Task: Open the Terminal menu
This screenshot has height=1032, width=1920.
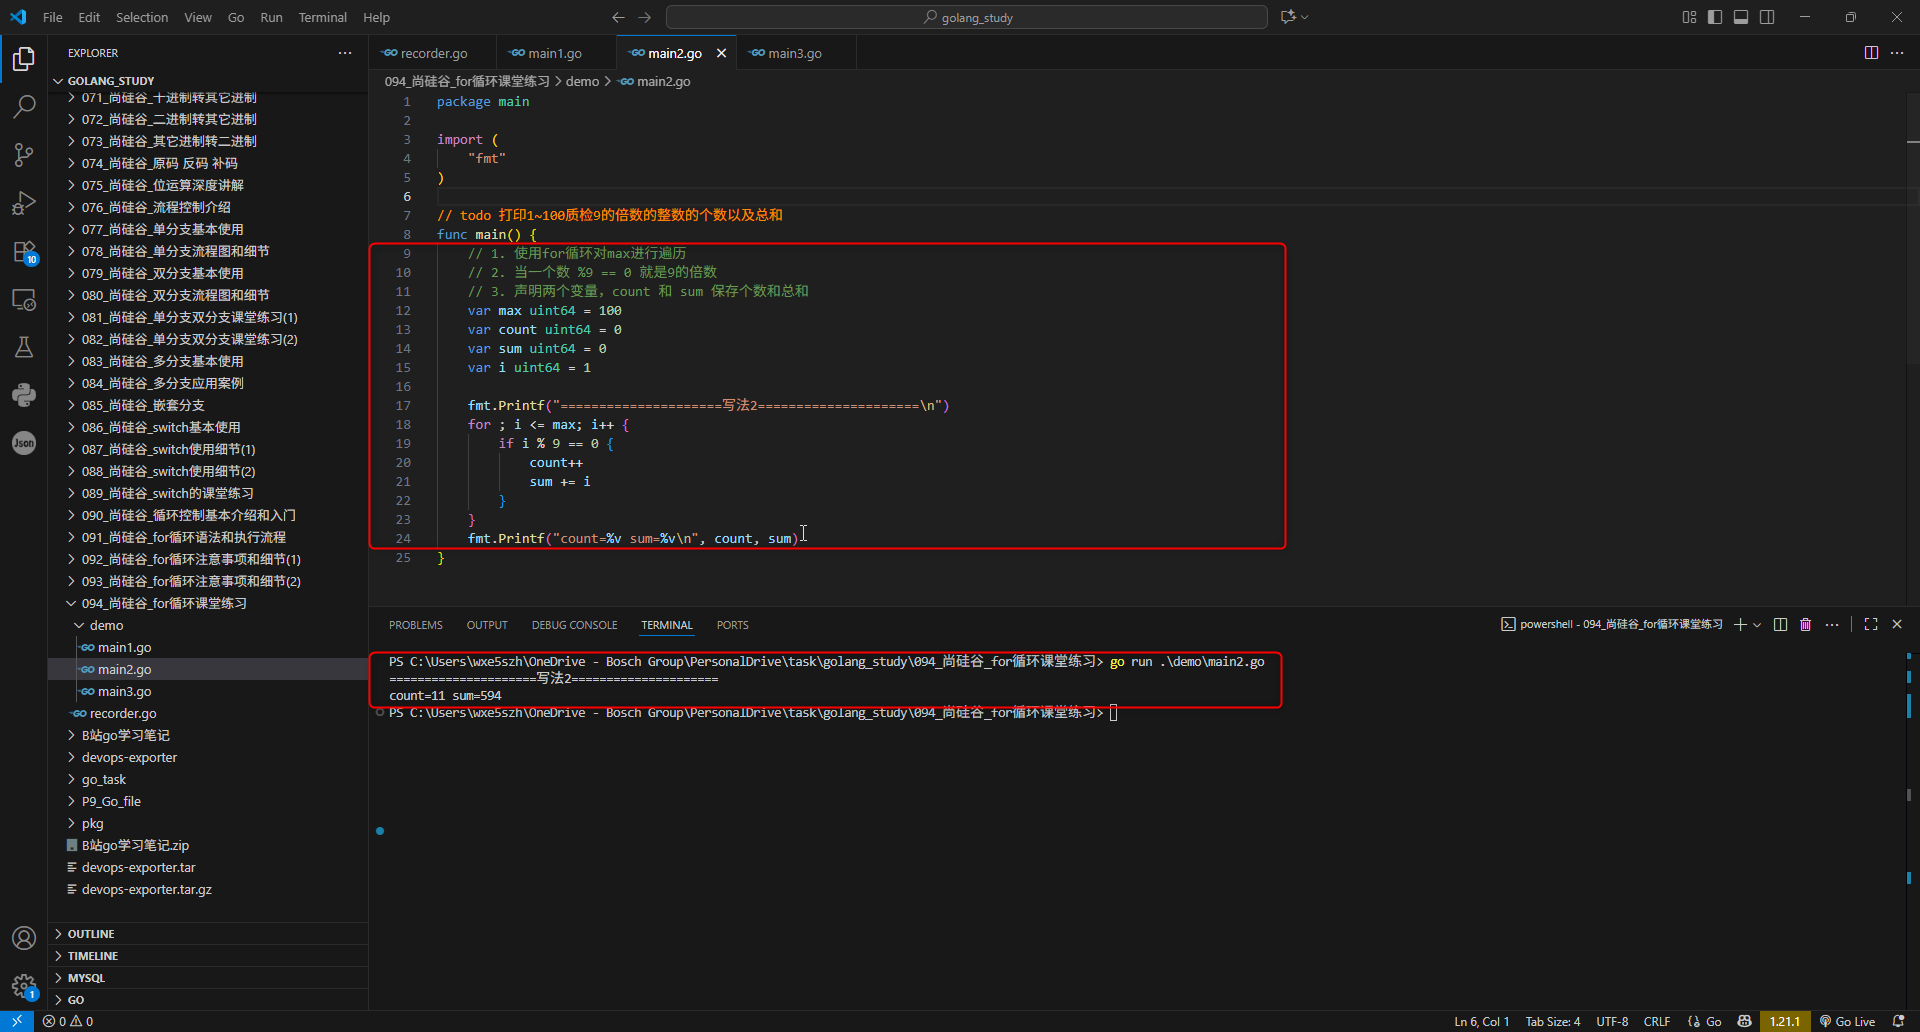Action: [322, 17]
